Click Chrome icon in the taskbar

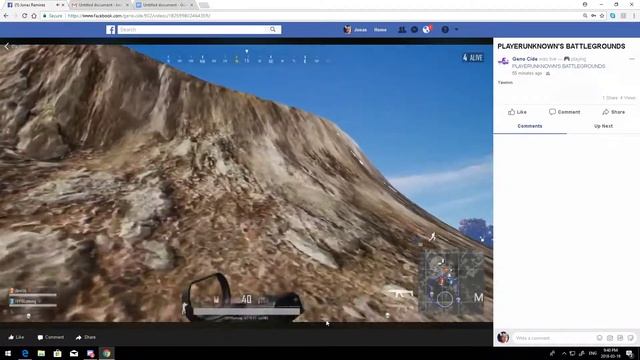107,353
